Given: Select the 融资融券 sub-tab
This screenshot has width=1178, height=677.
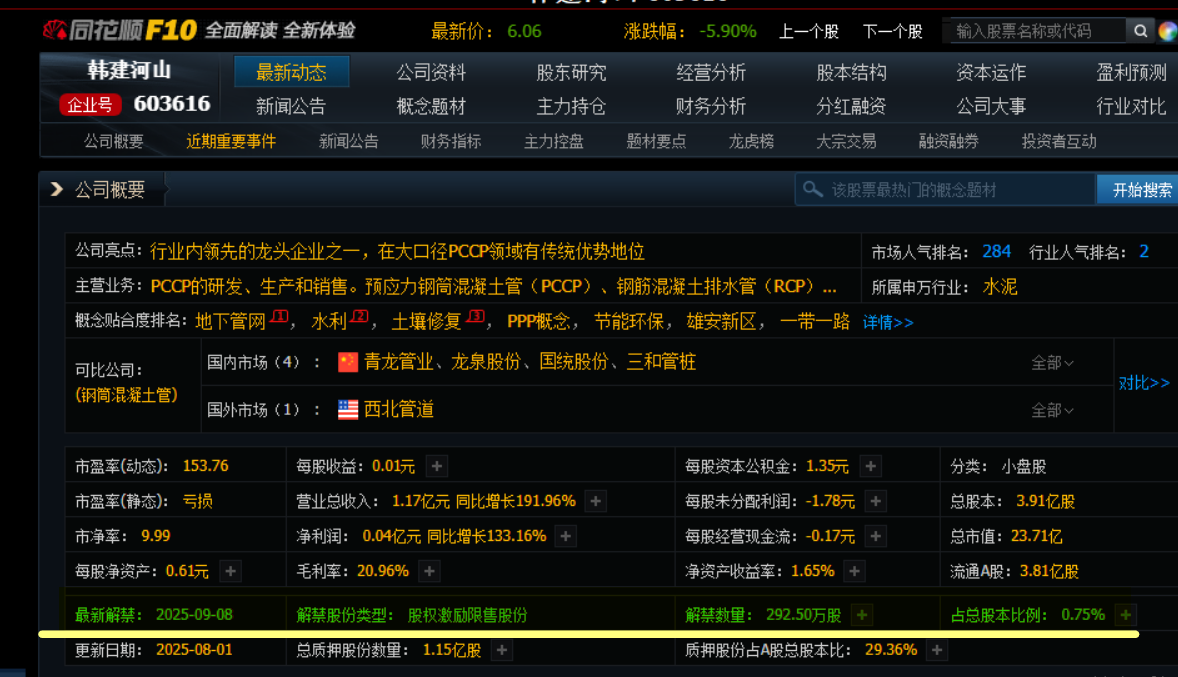Looking at the screenshot, I should click(949, 141).
